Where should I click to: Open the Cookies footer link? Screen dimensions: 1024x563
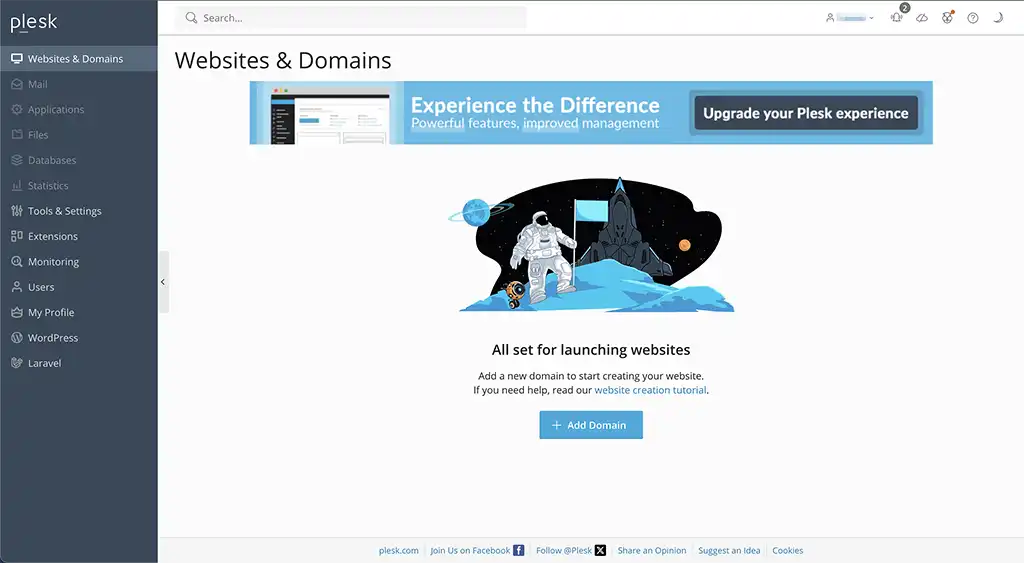point(788,551)
